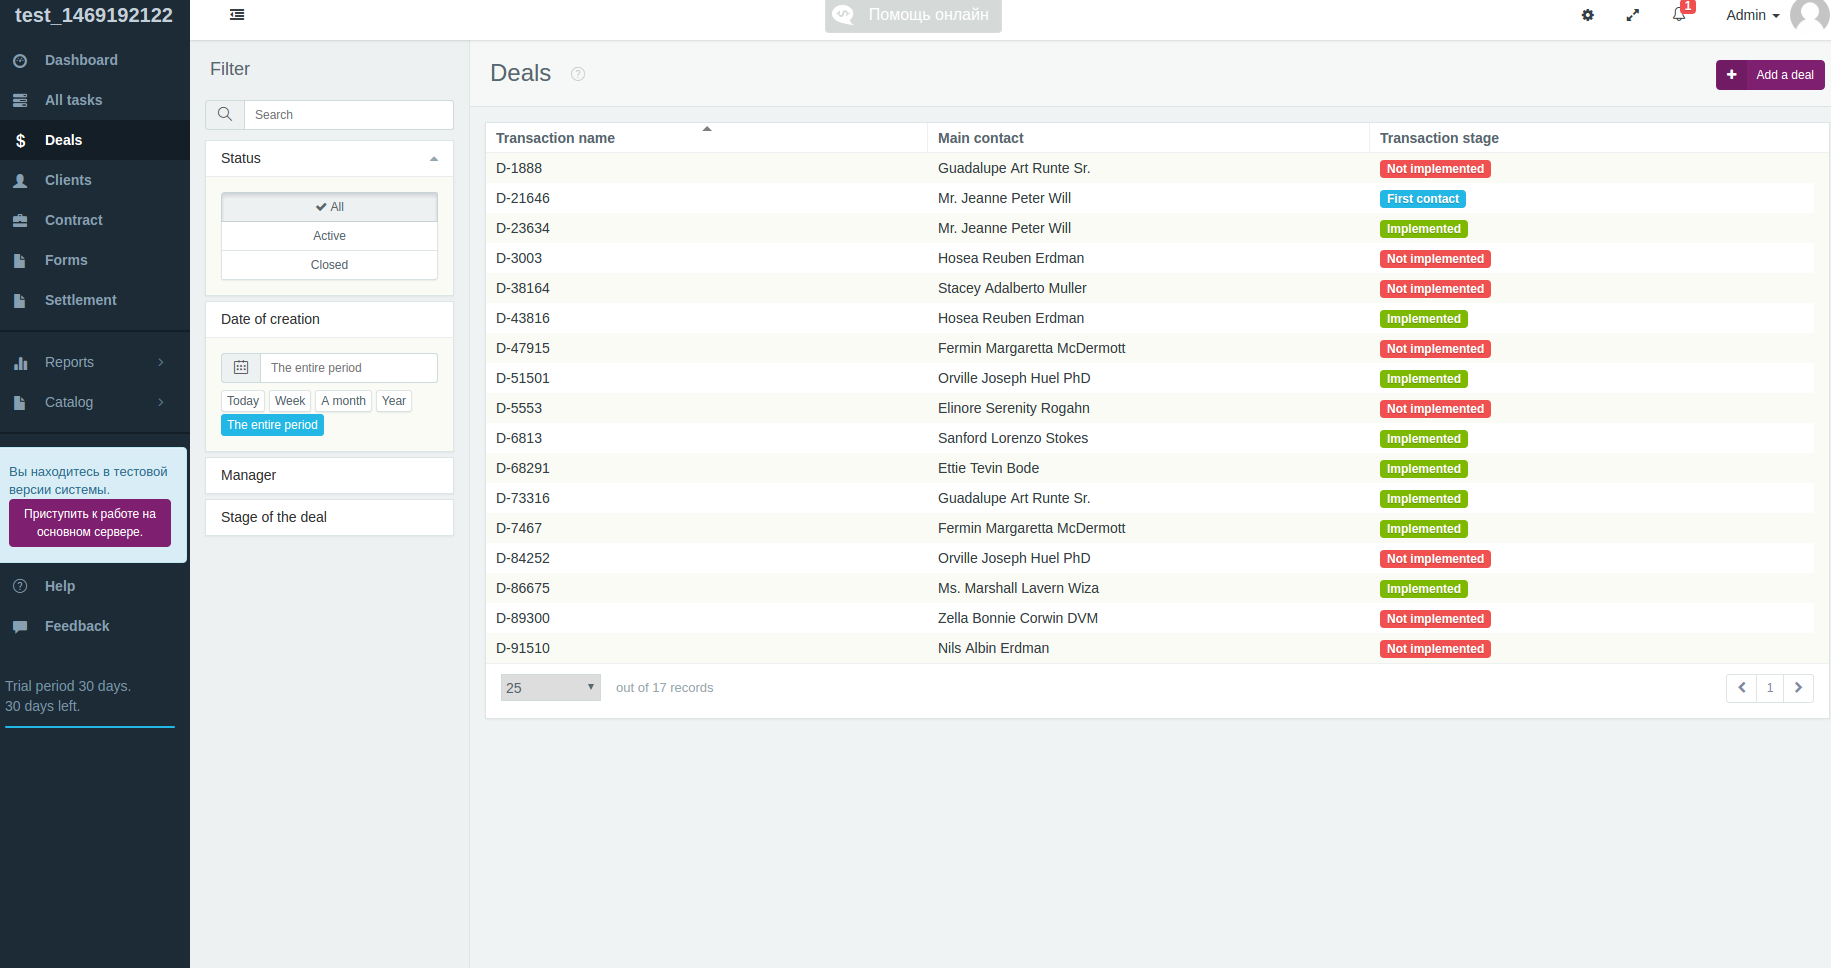1831x968 pixels.
Task: Open settings via the gear icon
Action: (1588, 15)
